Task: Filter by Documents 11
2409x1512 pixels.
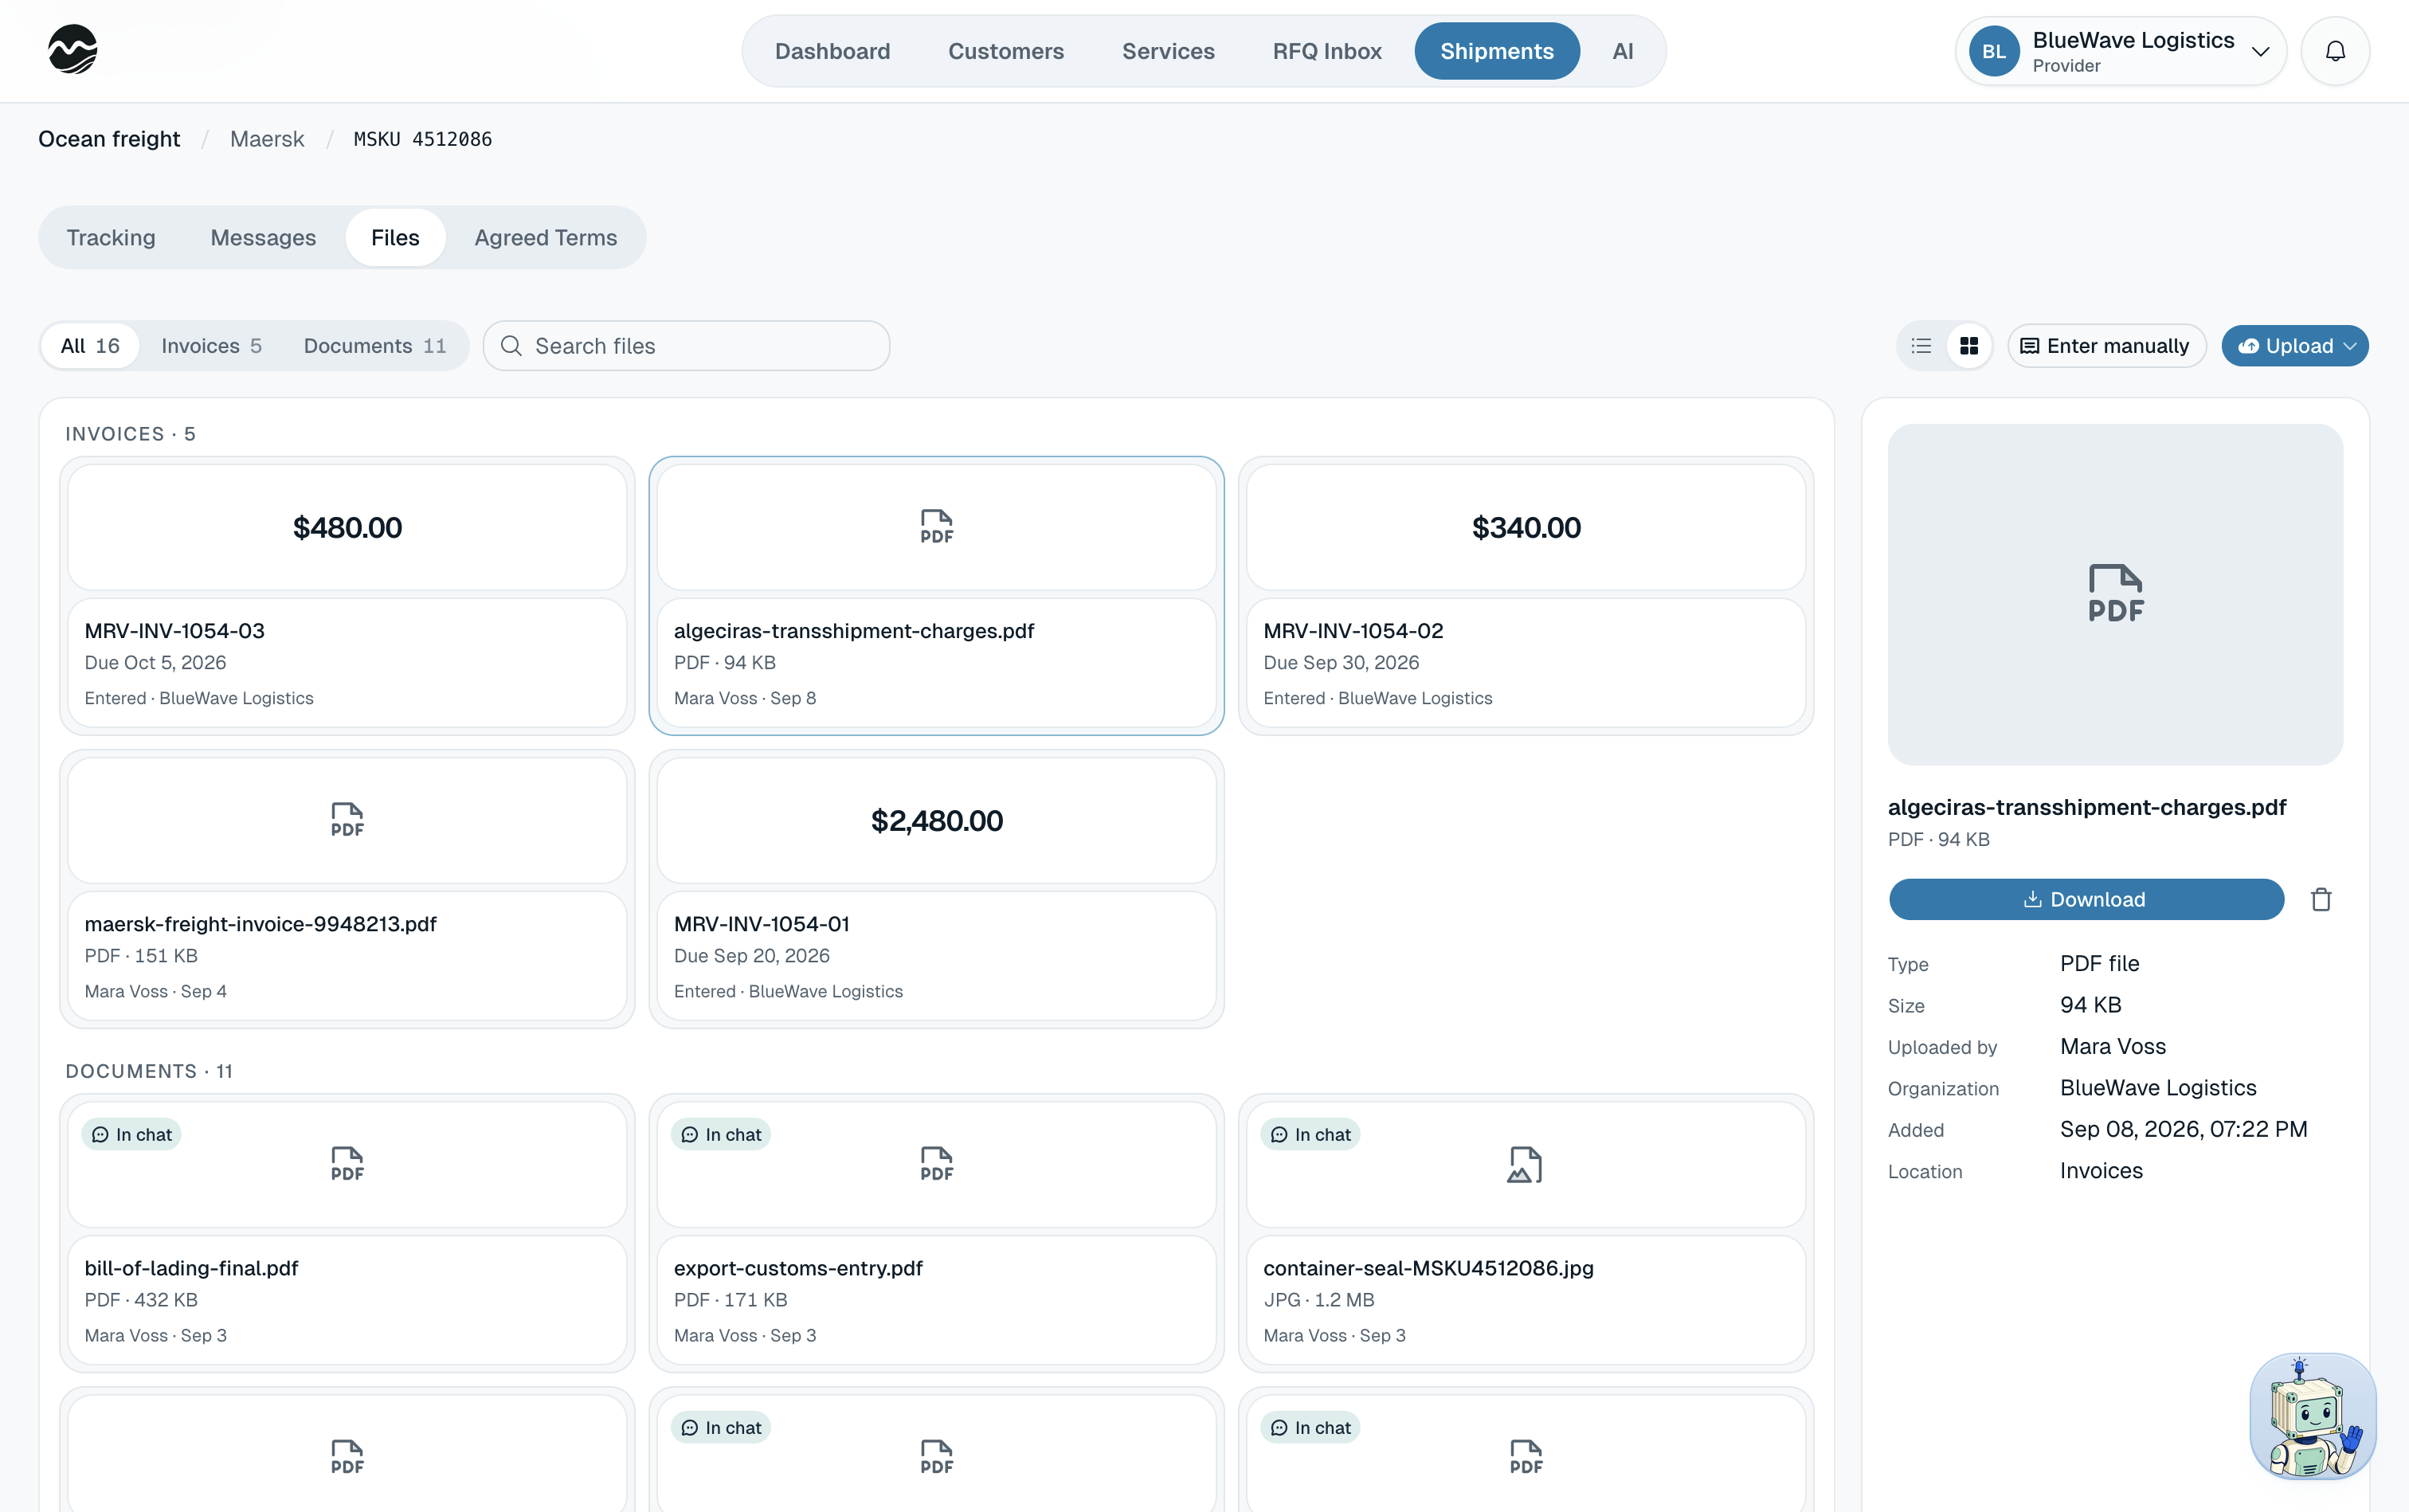Action: pyautogui.click(x=375, y=346)
